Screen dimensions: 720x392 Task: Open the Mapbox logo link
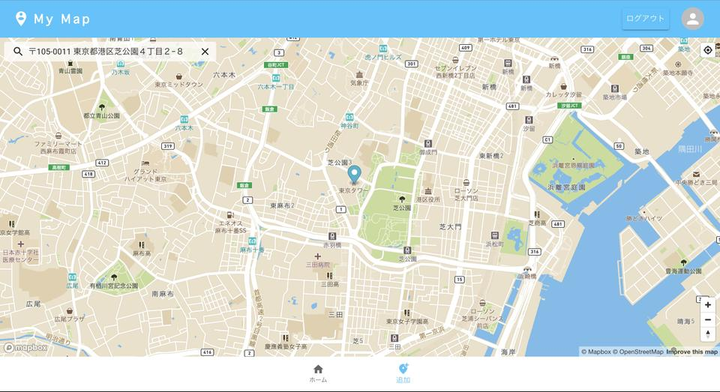(x=26, y=348)
